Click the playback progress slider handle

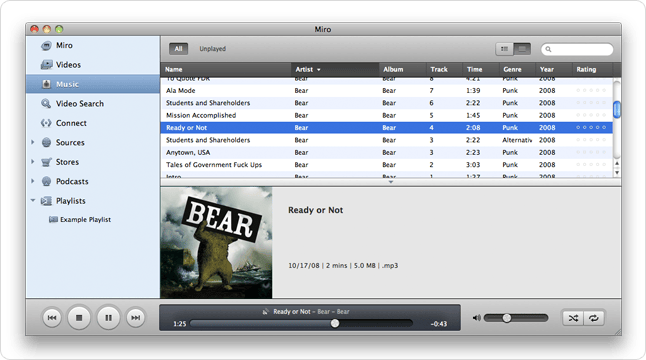click(335, 323)
